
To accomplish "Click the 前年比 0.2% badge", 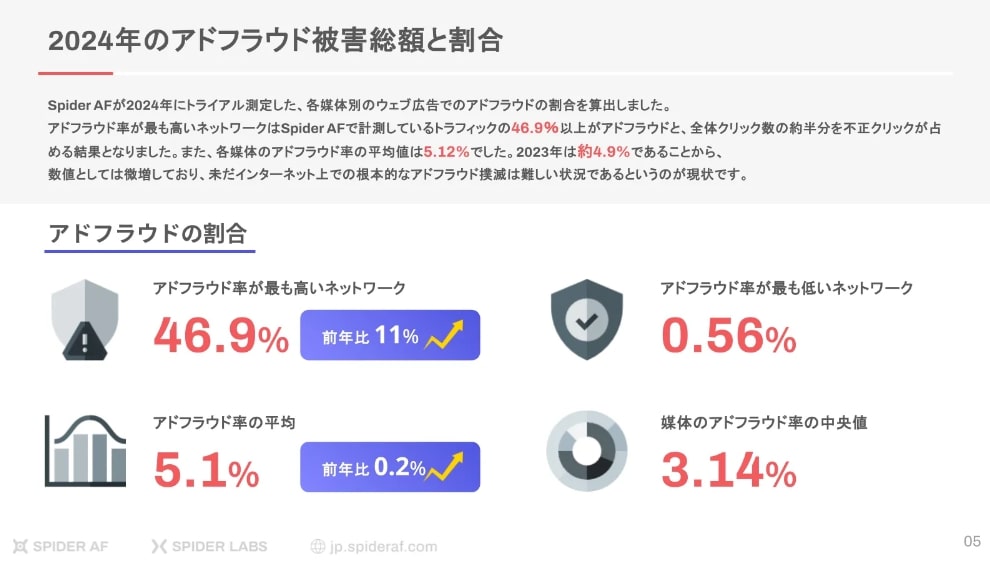I will point(390,467).
